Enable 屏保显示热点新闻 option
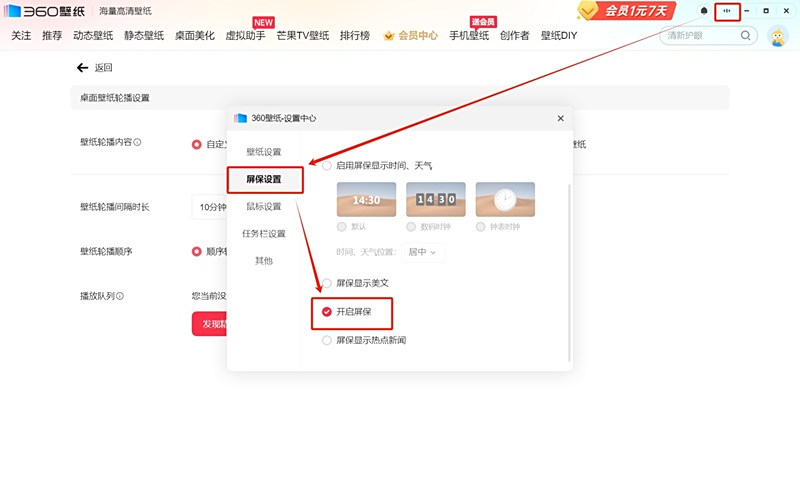Viewport: 800px width, 477px height. click(x=327, y=340)
